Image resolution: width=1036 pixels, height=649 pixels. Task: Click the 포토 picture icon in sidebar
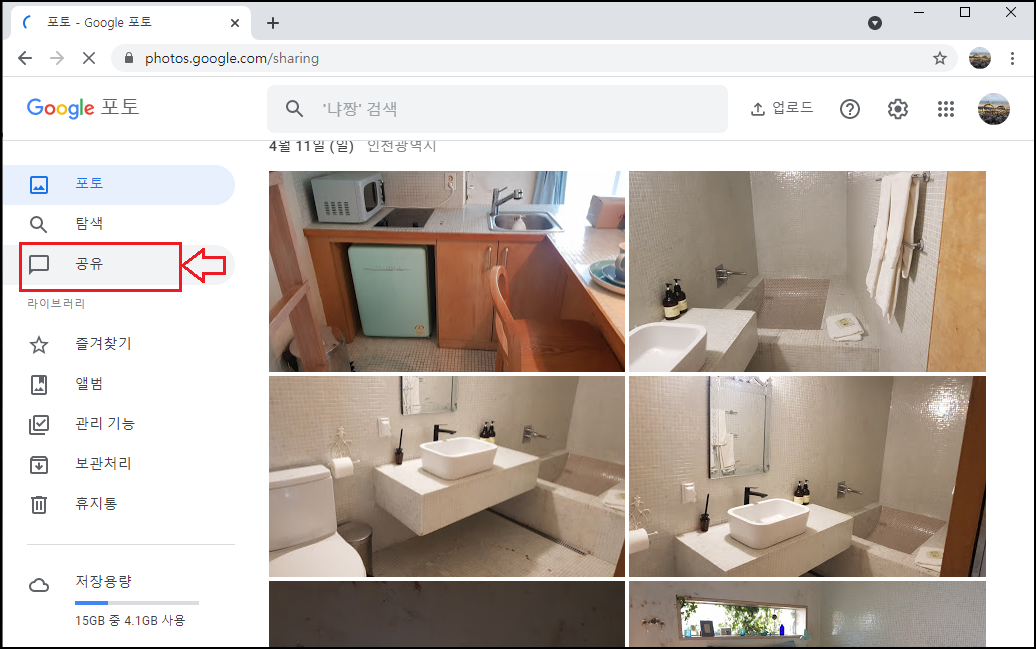coord(39,184)
